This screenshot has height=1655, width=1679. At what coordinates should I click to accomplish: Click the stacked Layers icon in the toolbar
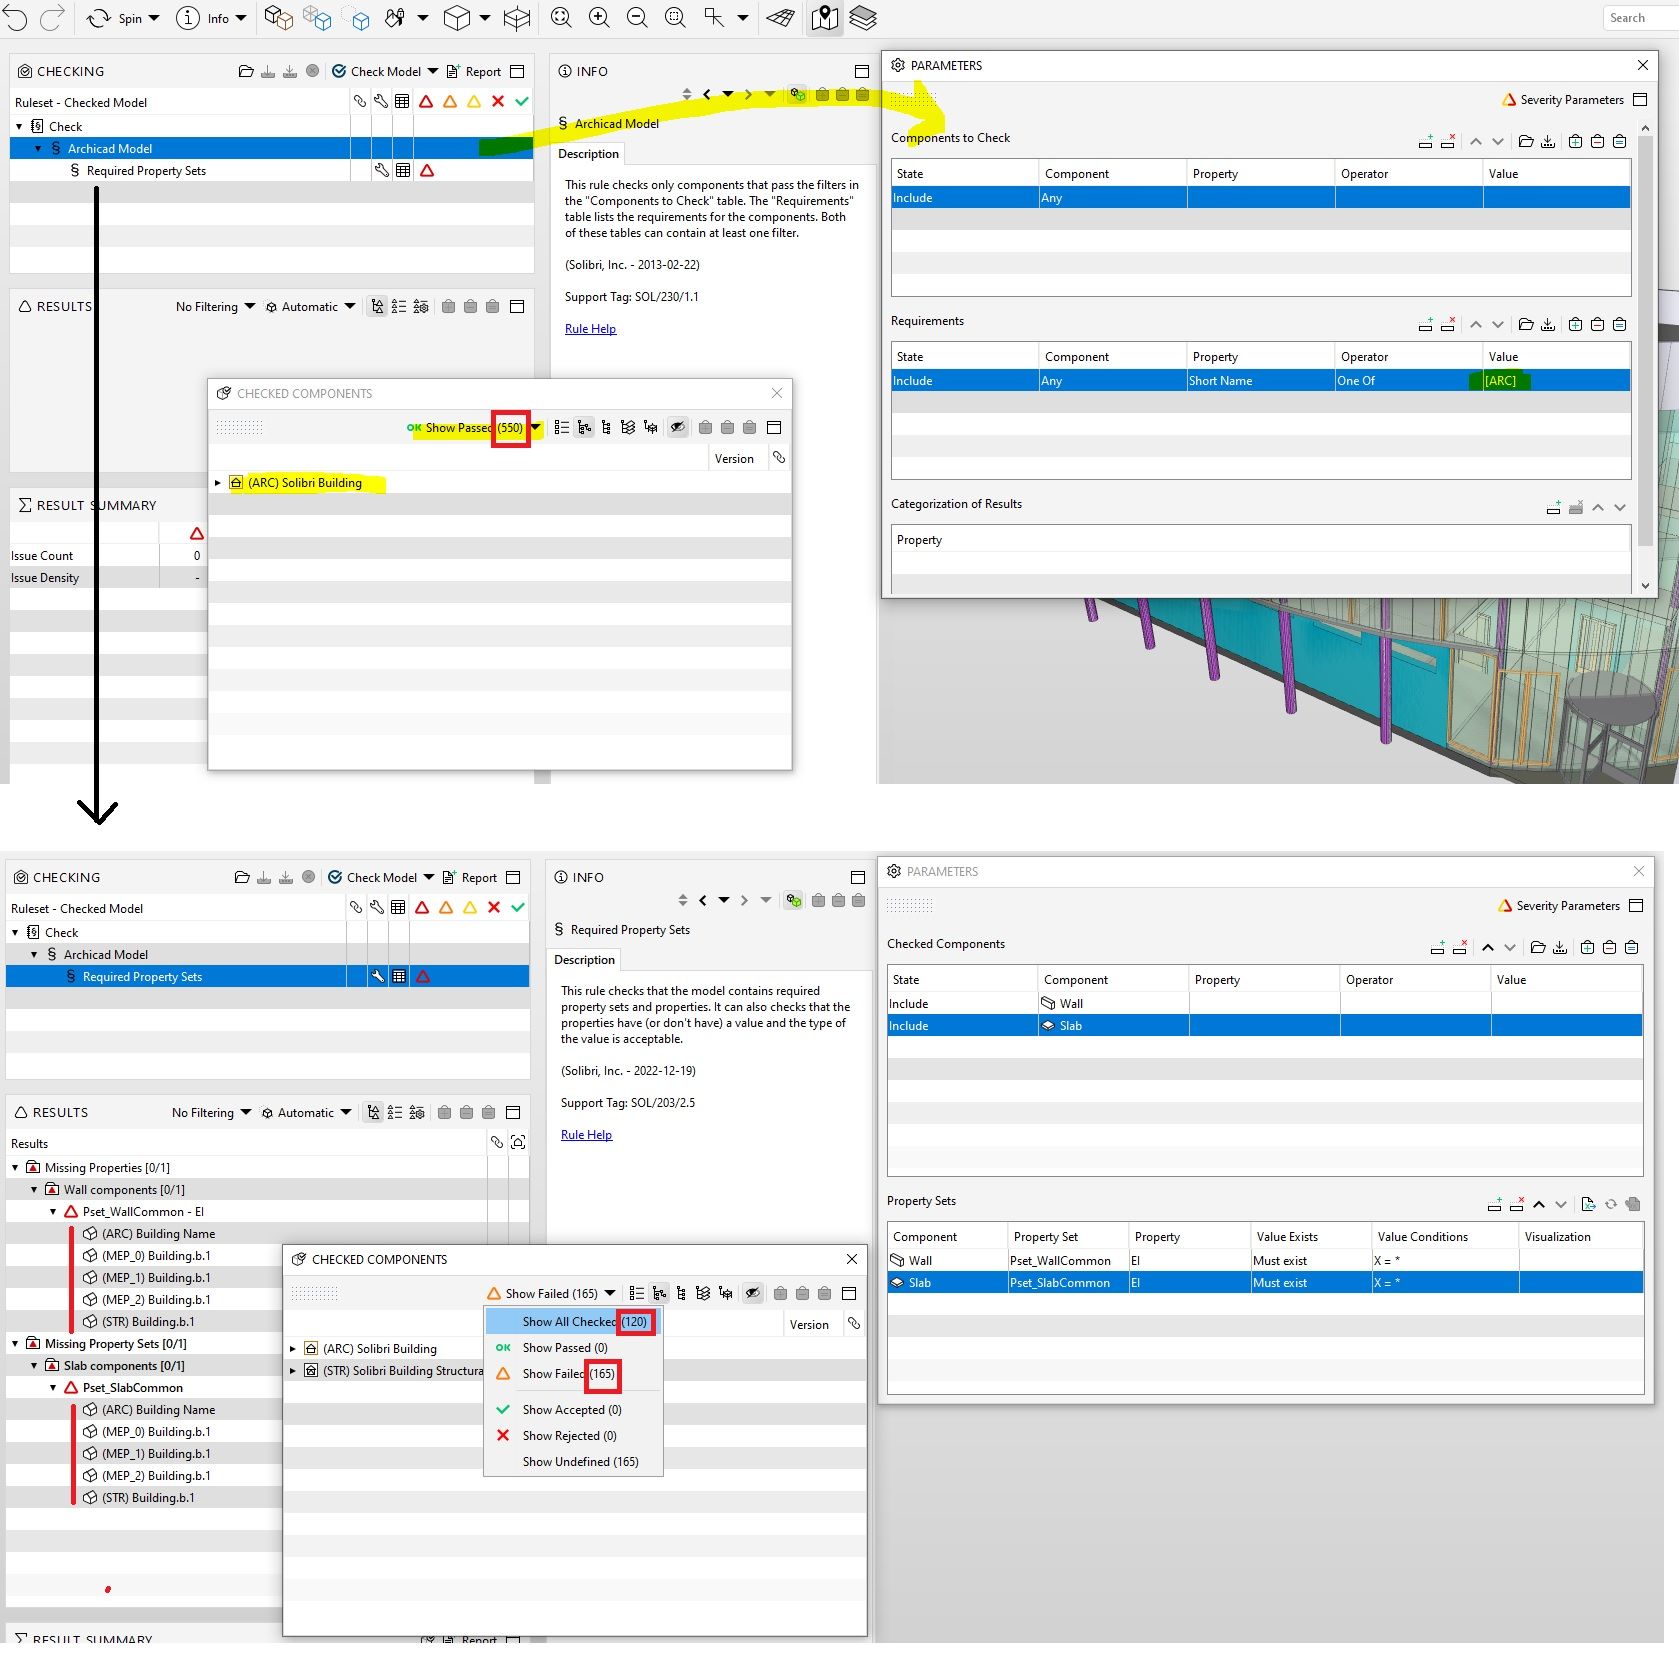[862, 18]
